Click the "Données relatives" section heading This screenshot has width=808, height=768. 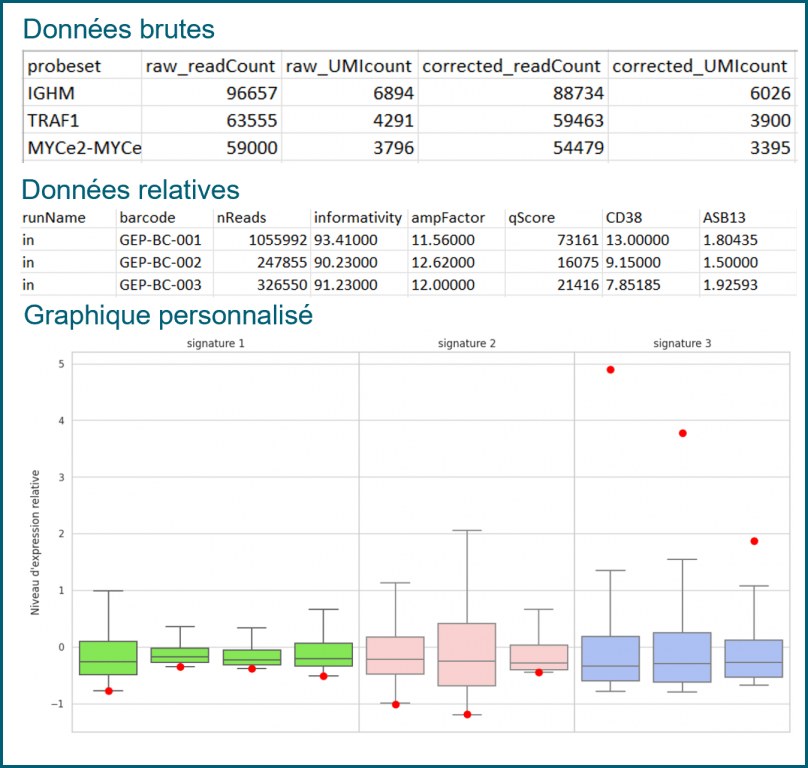(x=131, y=189)
